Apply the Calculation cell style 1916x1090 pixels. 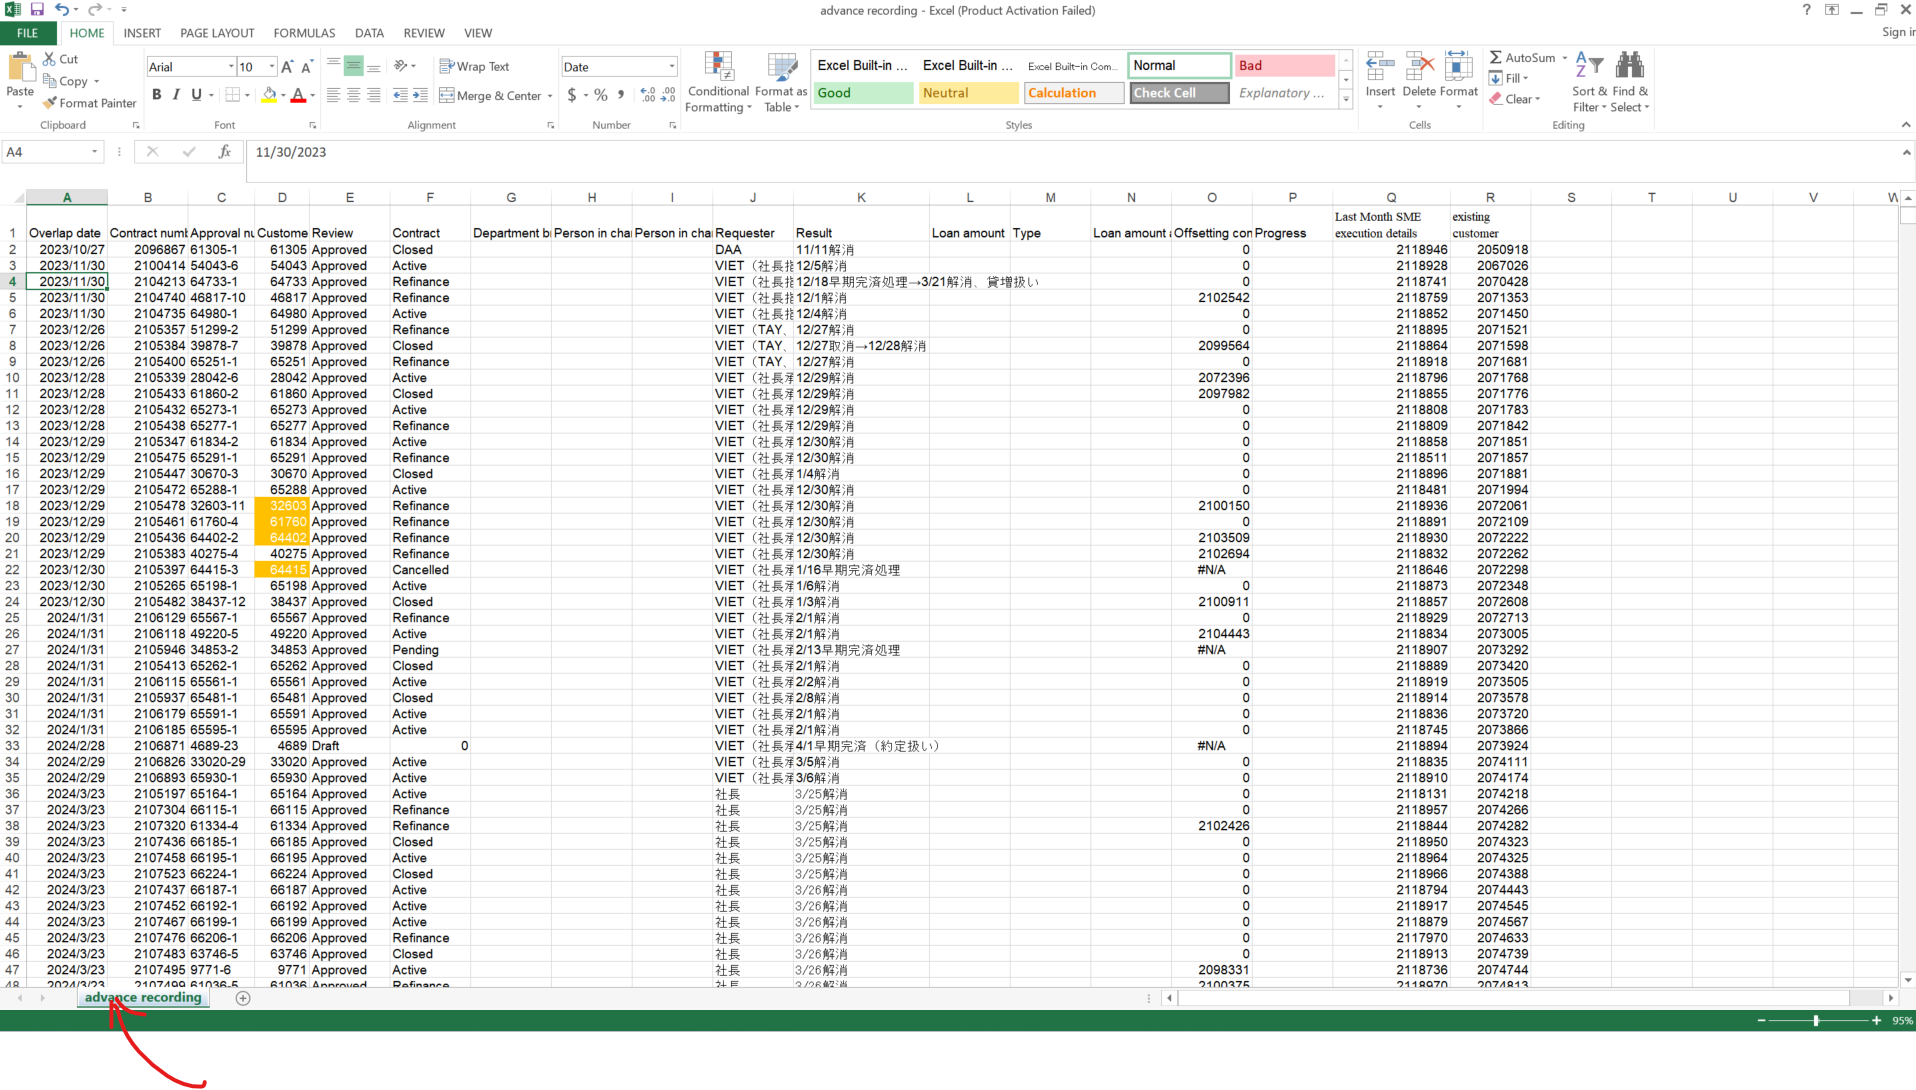point(1074,93)
